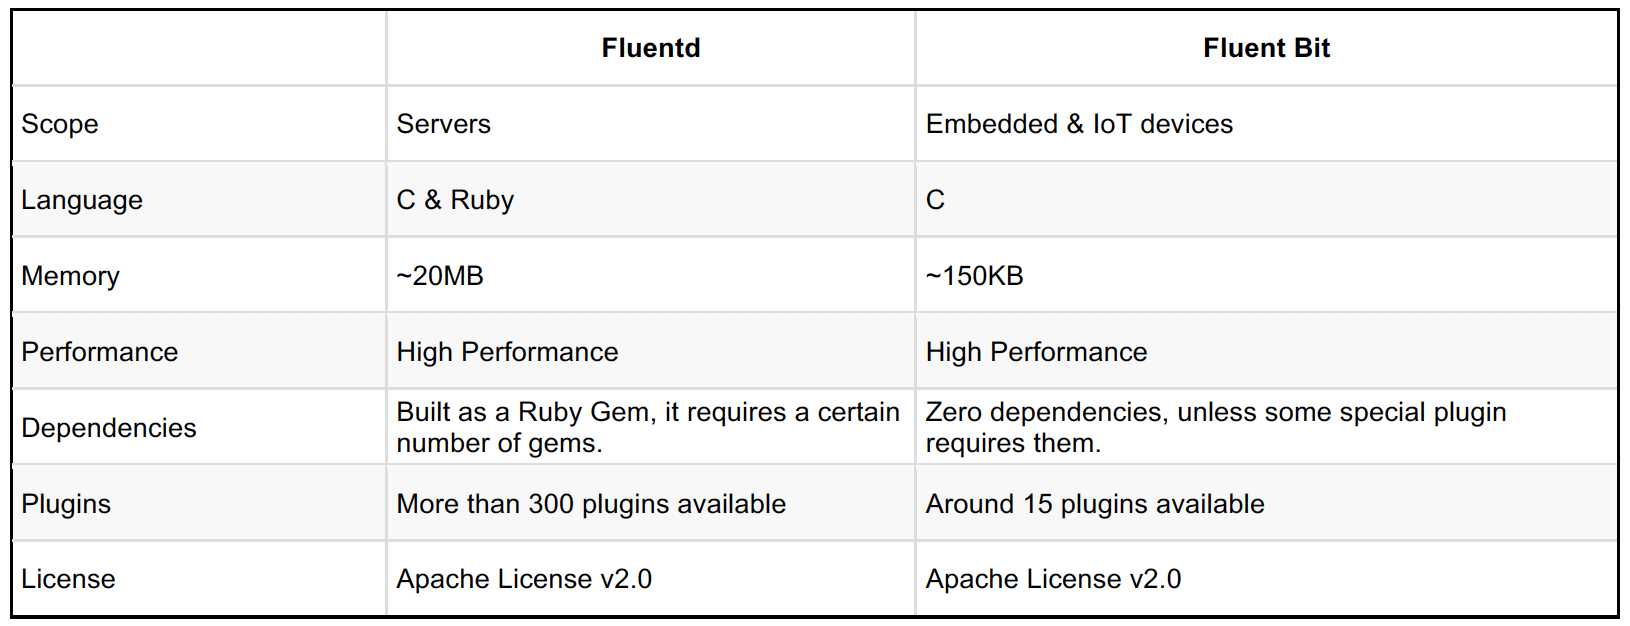
Task: Click the Memory row label
Action: (x=70, y=276)
